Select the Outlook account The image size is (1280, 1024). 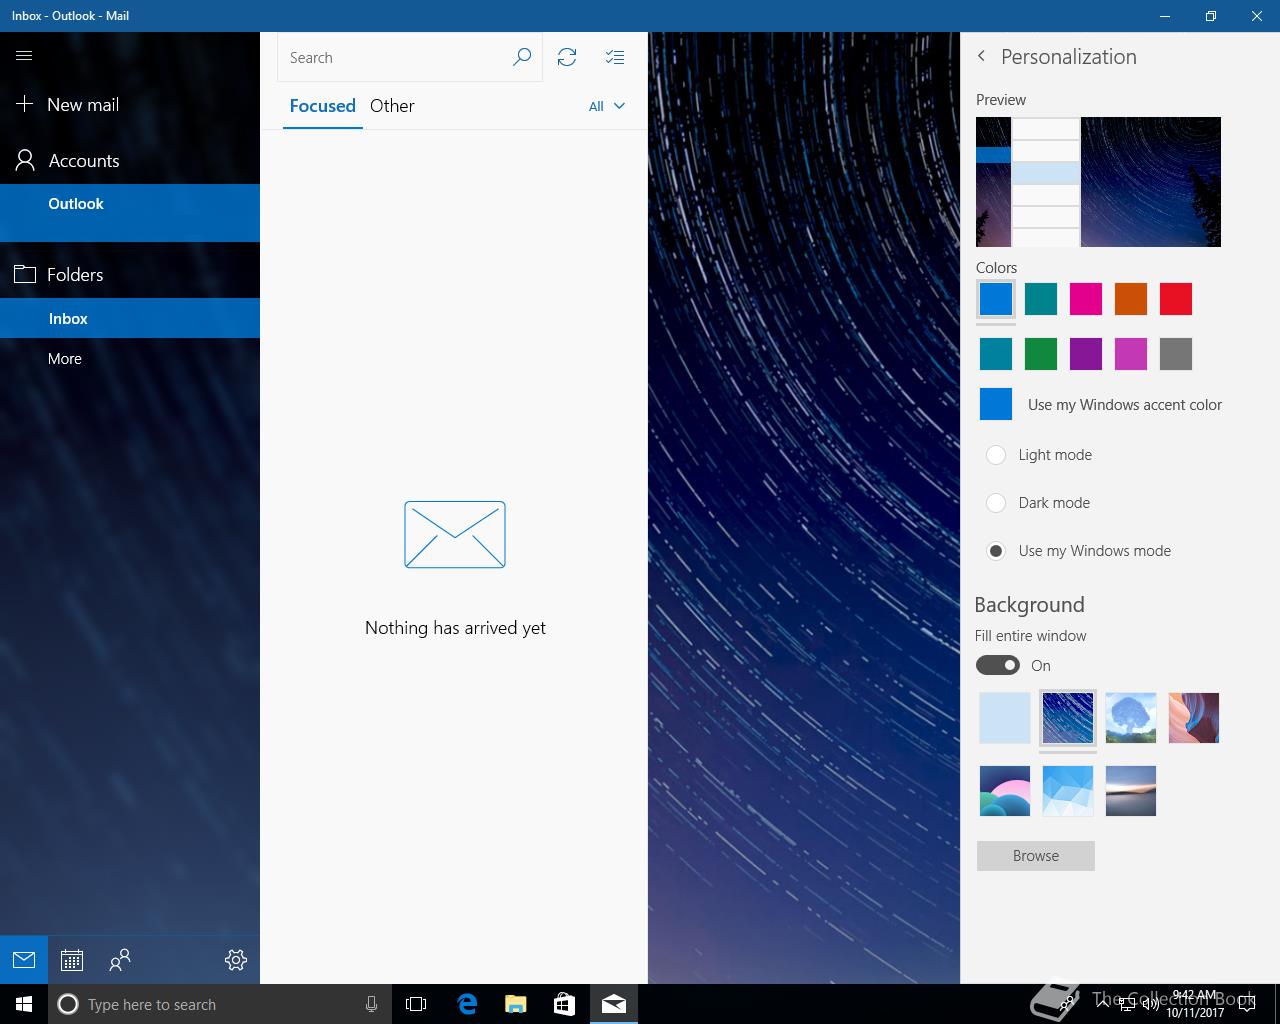tap(130, 212)
